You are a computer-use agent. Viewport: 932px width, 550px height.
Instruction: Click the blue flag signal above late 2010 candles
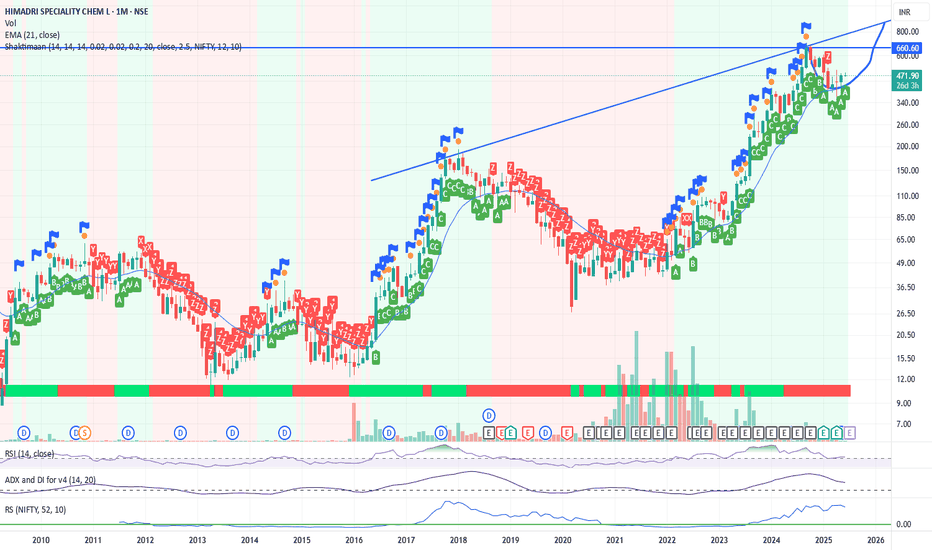point(84,227)
